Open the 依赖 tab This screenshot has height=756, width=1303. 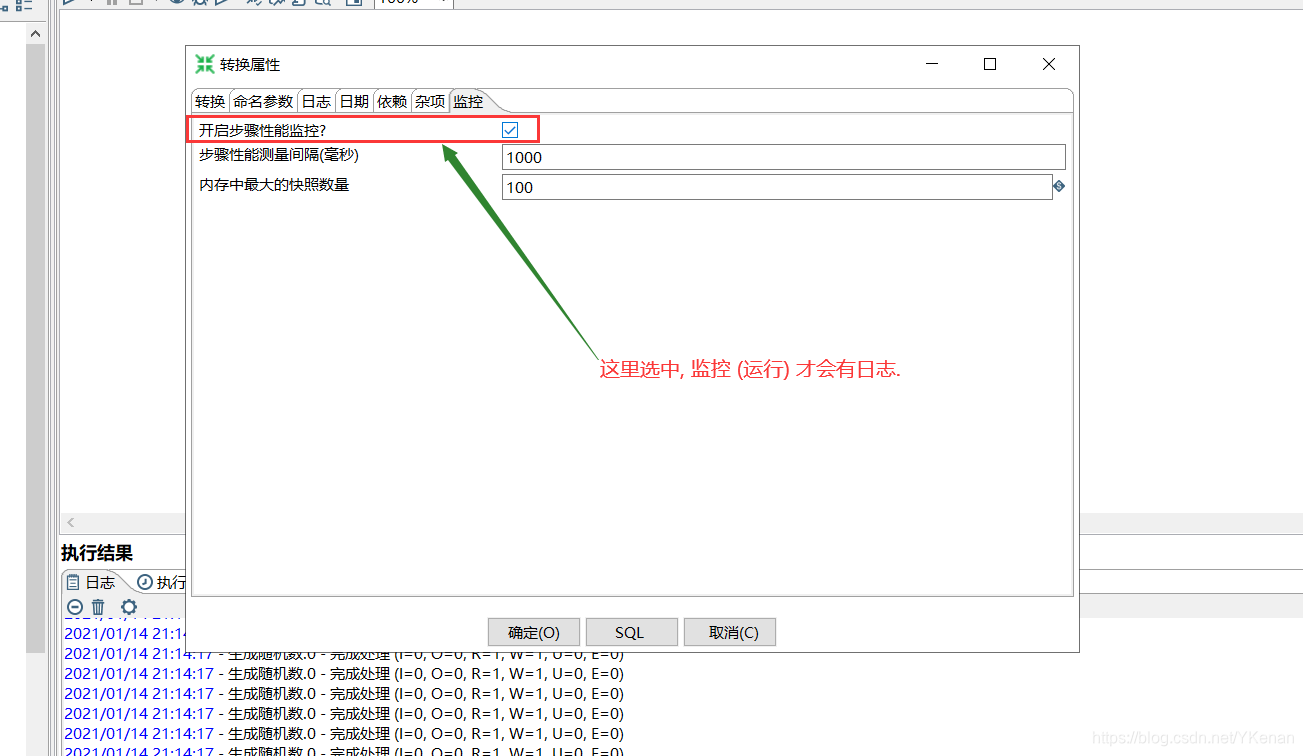392,102
